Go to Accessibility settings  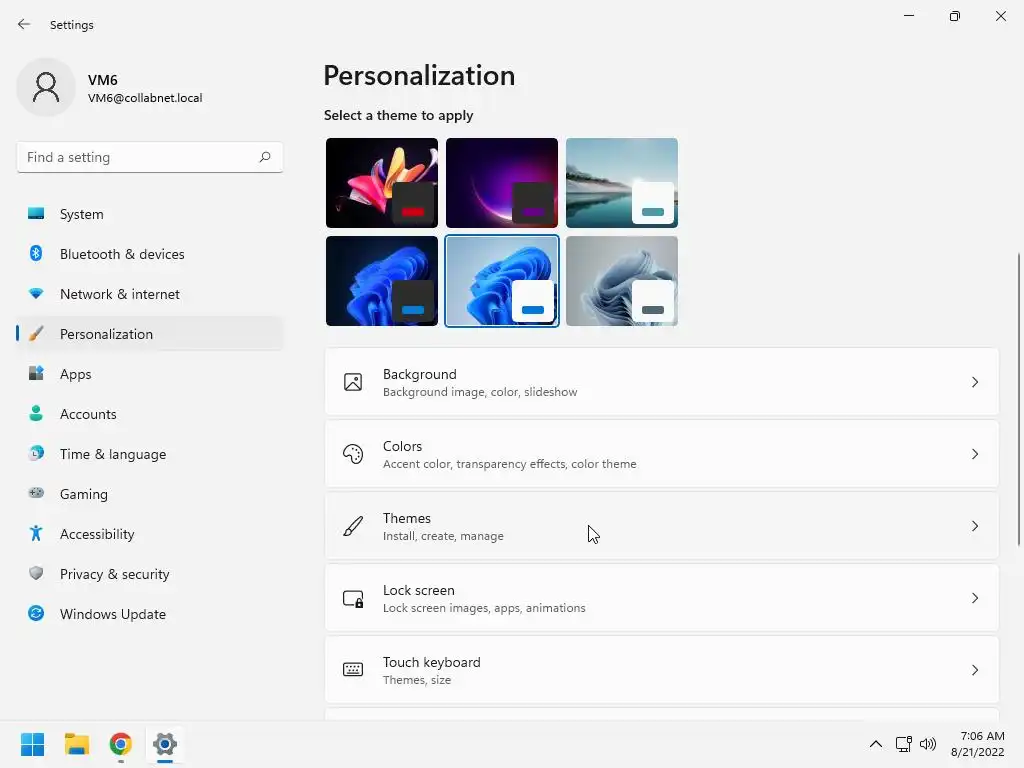point(150,534)
